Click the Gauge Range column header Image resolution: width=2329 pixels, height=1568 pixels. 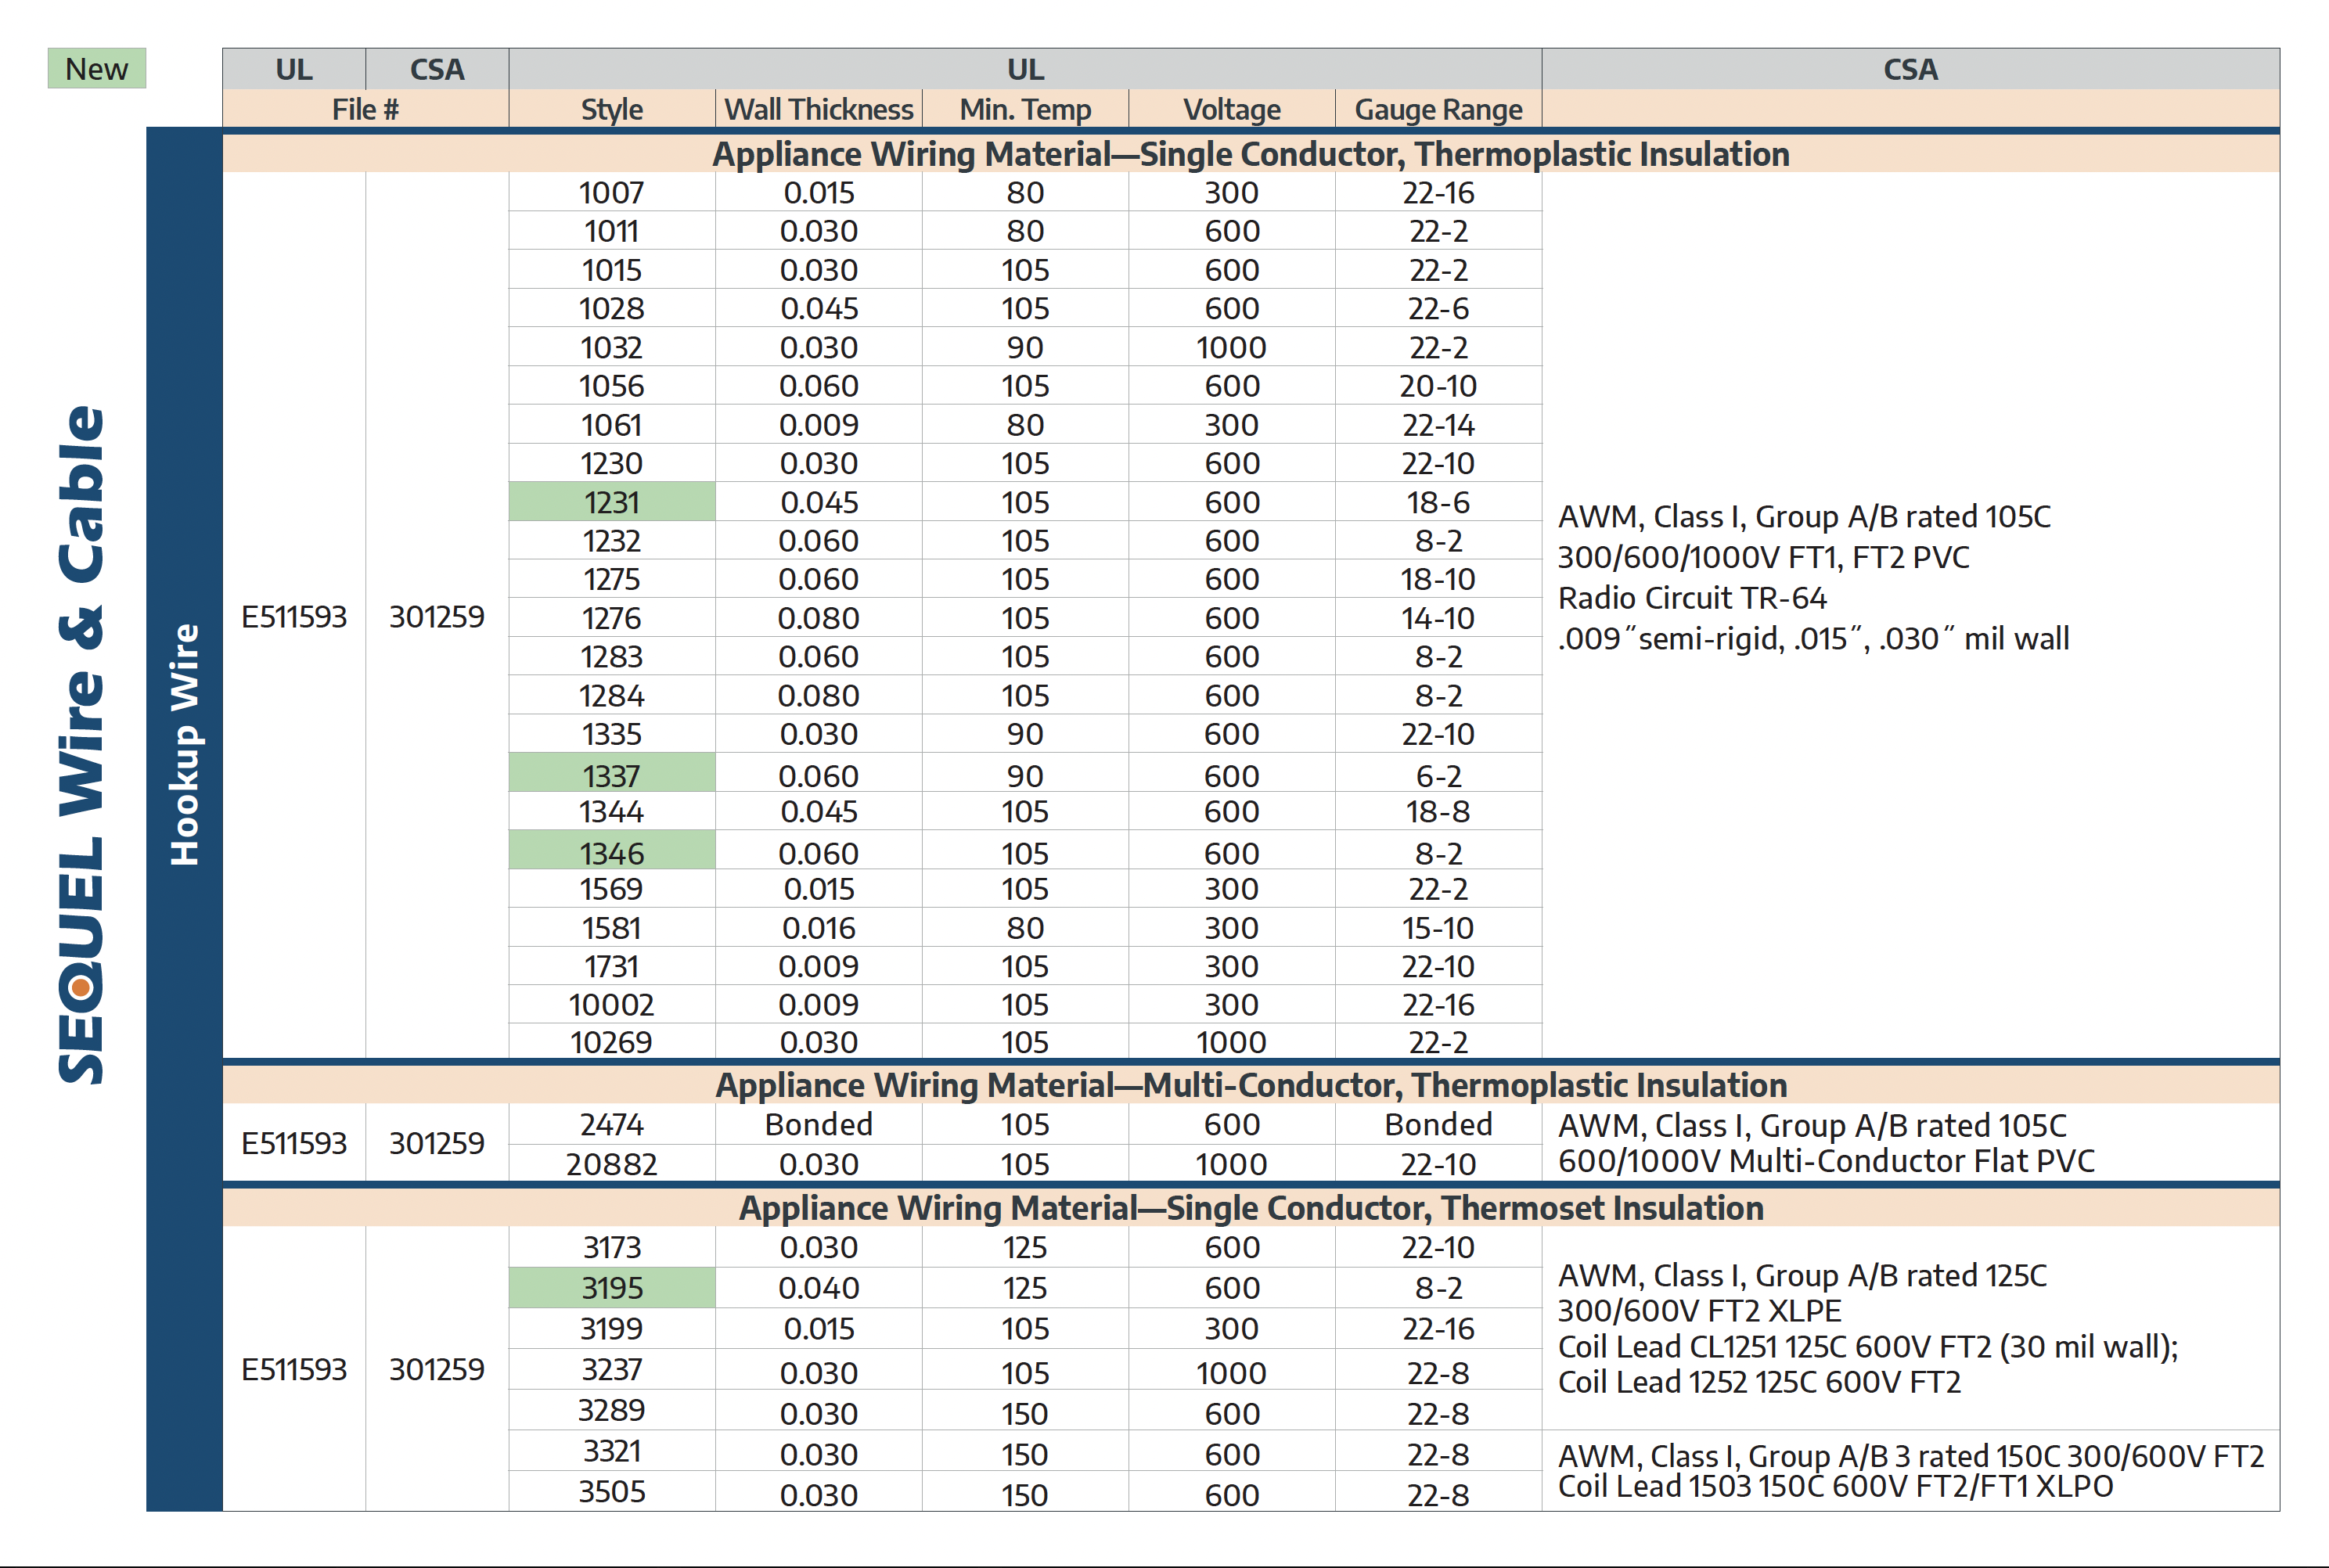pyautogui.click(x=1437, y=109)
